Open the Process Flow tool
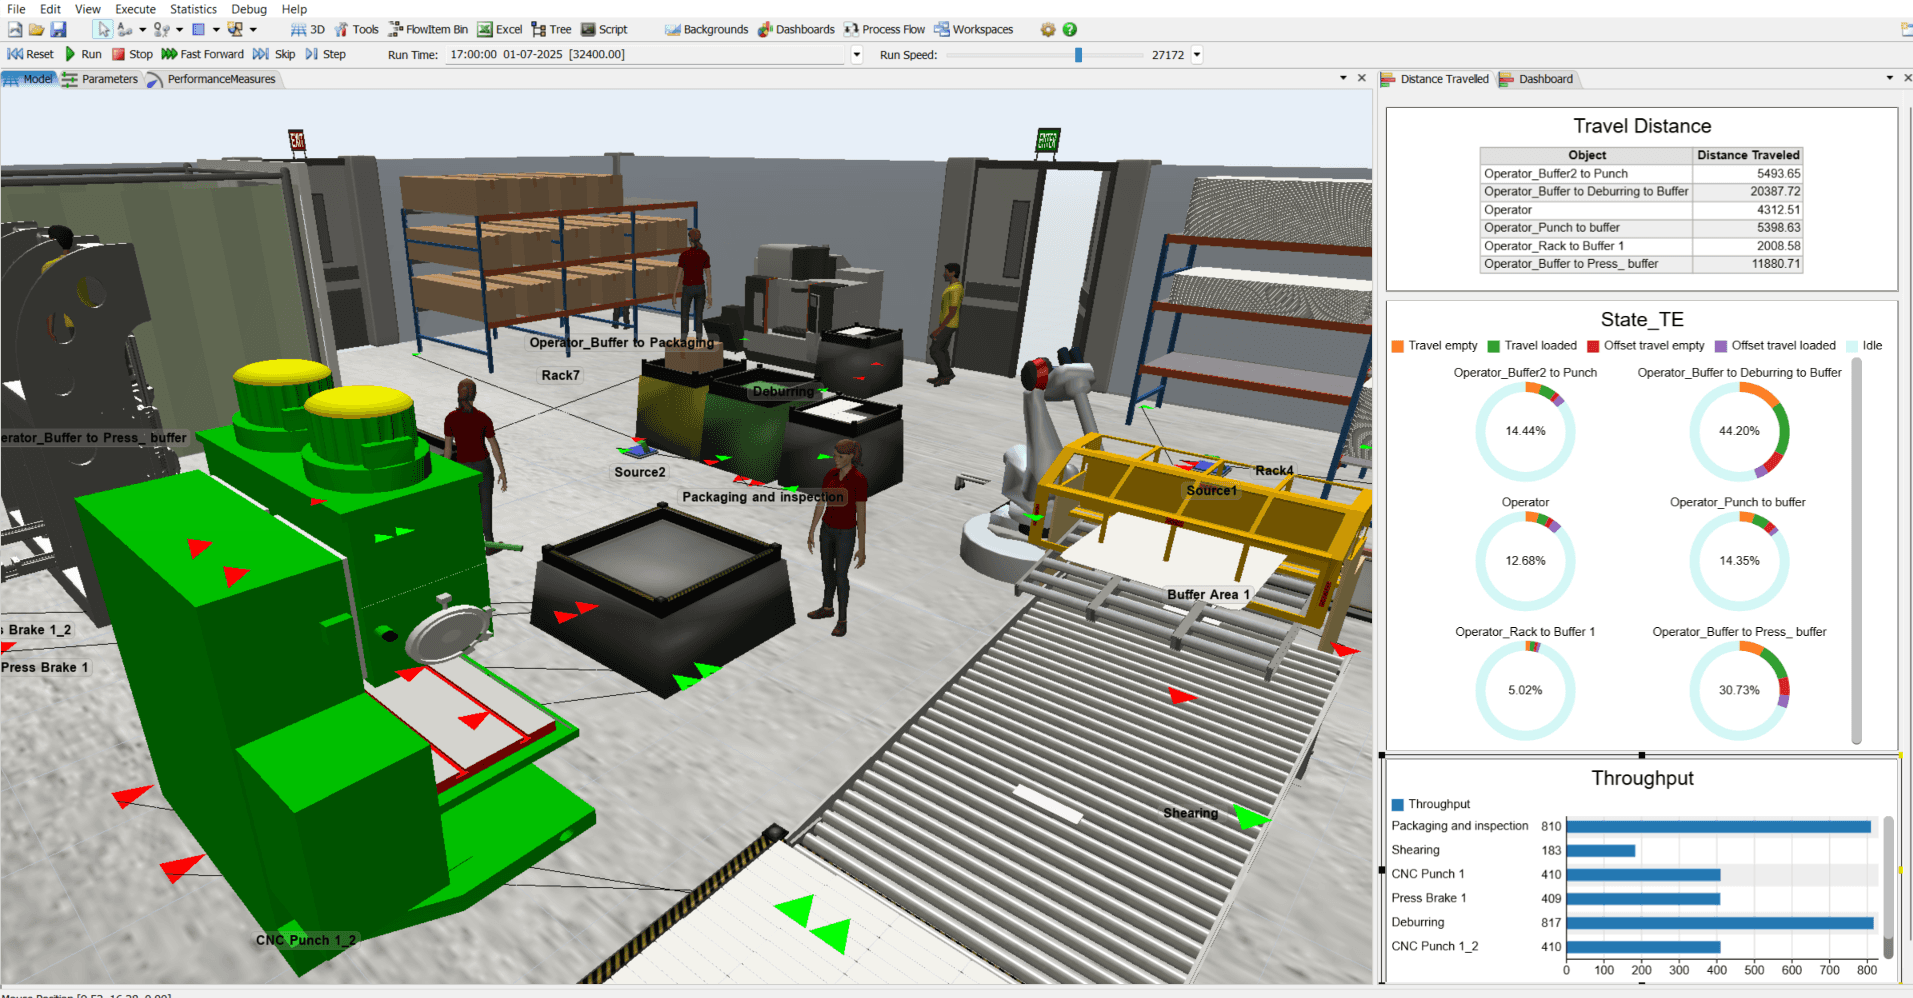The height and width of the screenshot is (998, 1913). (884, 29)
